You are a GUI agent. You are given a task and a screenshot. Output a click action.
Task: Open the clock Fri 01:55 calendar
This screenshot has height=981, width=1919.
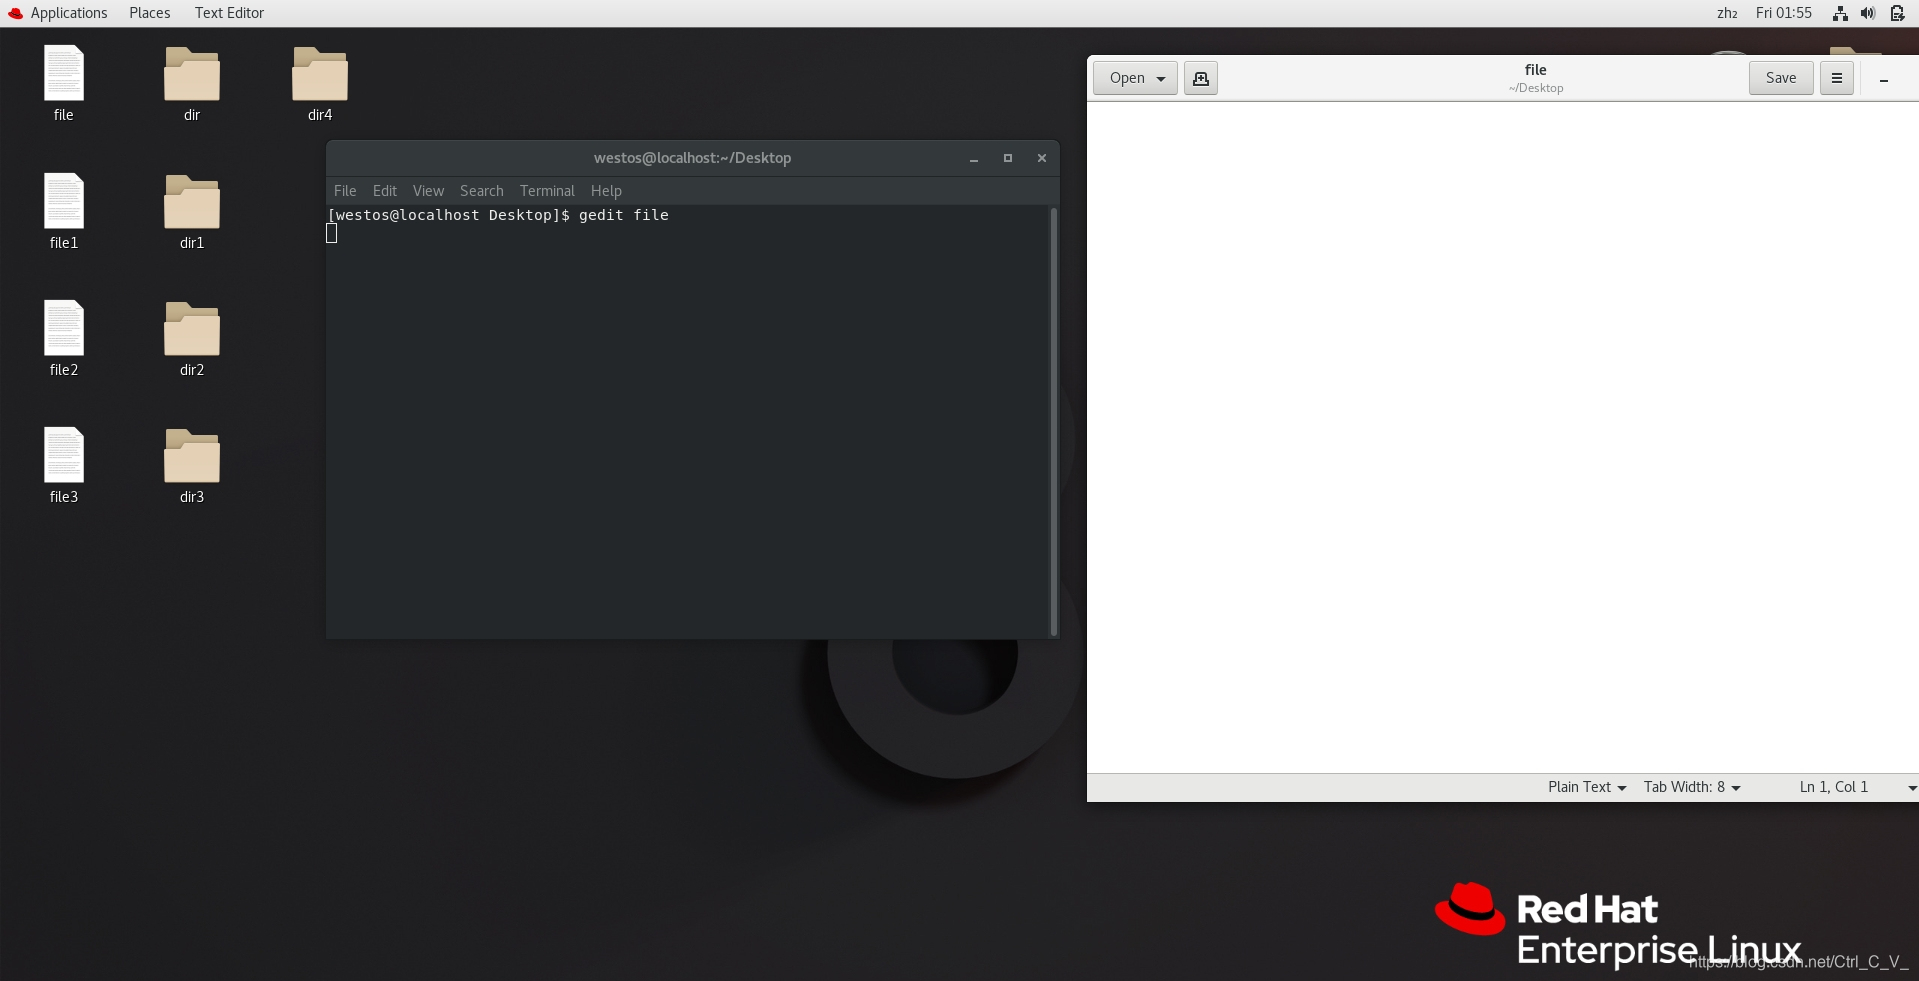coord(1784,13)
